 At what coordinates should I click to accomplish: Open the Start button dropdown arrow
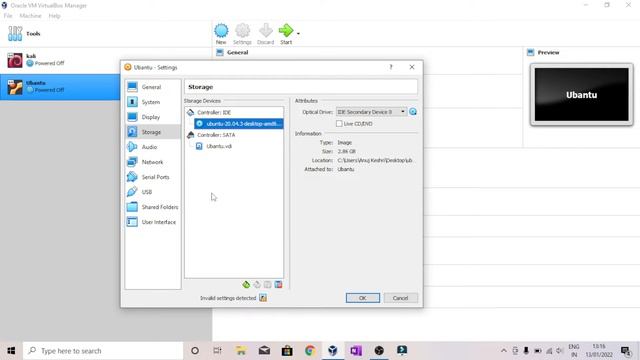[x=298, y=33]
